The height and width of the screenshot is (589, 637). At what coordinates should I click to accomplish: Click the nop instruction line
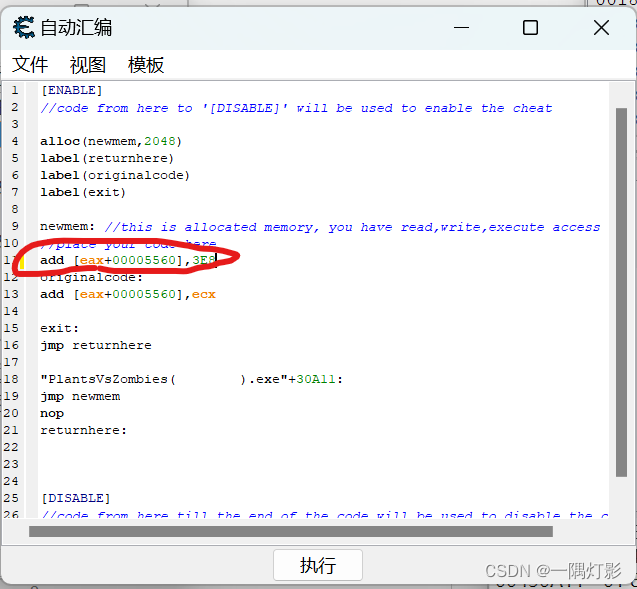pos(52,414)
